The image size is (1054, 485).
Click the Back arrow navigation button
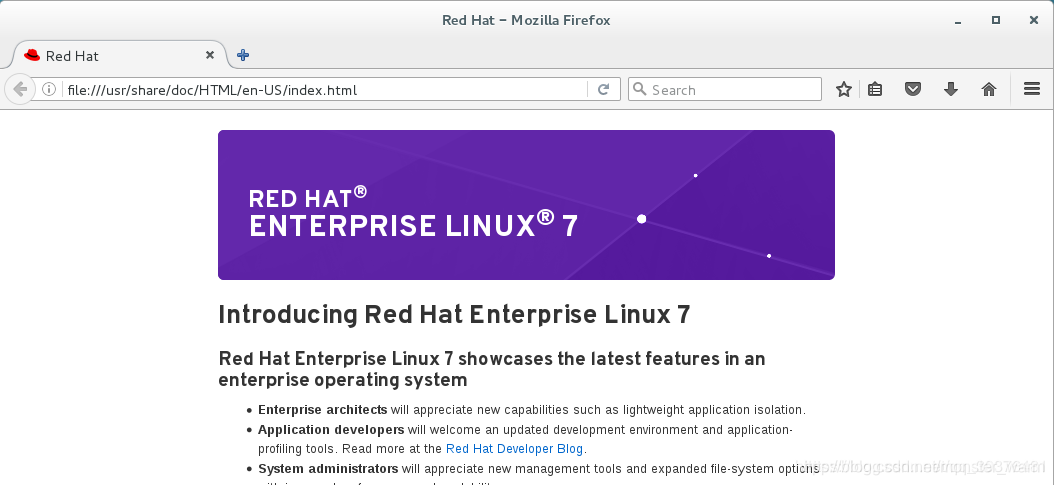tap(20, 89)
